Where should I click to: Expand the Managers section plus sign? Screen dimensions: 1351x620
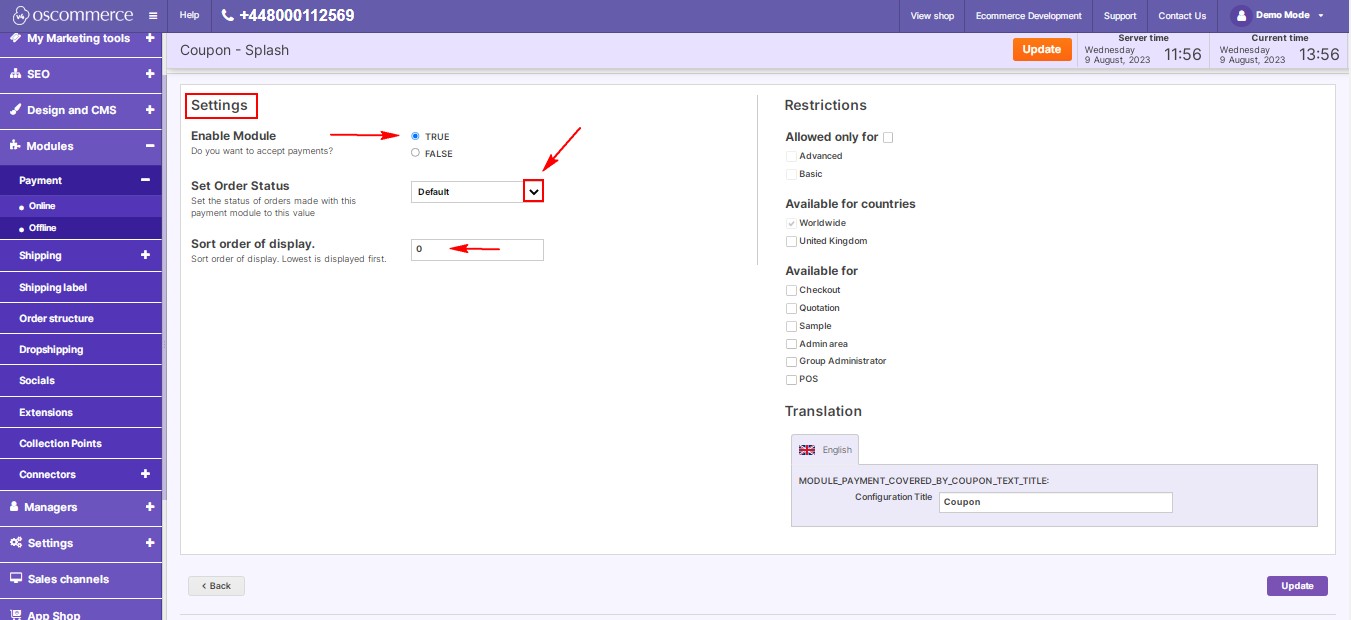pos(149,507)
